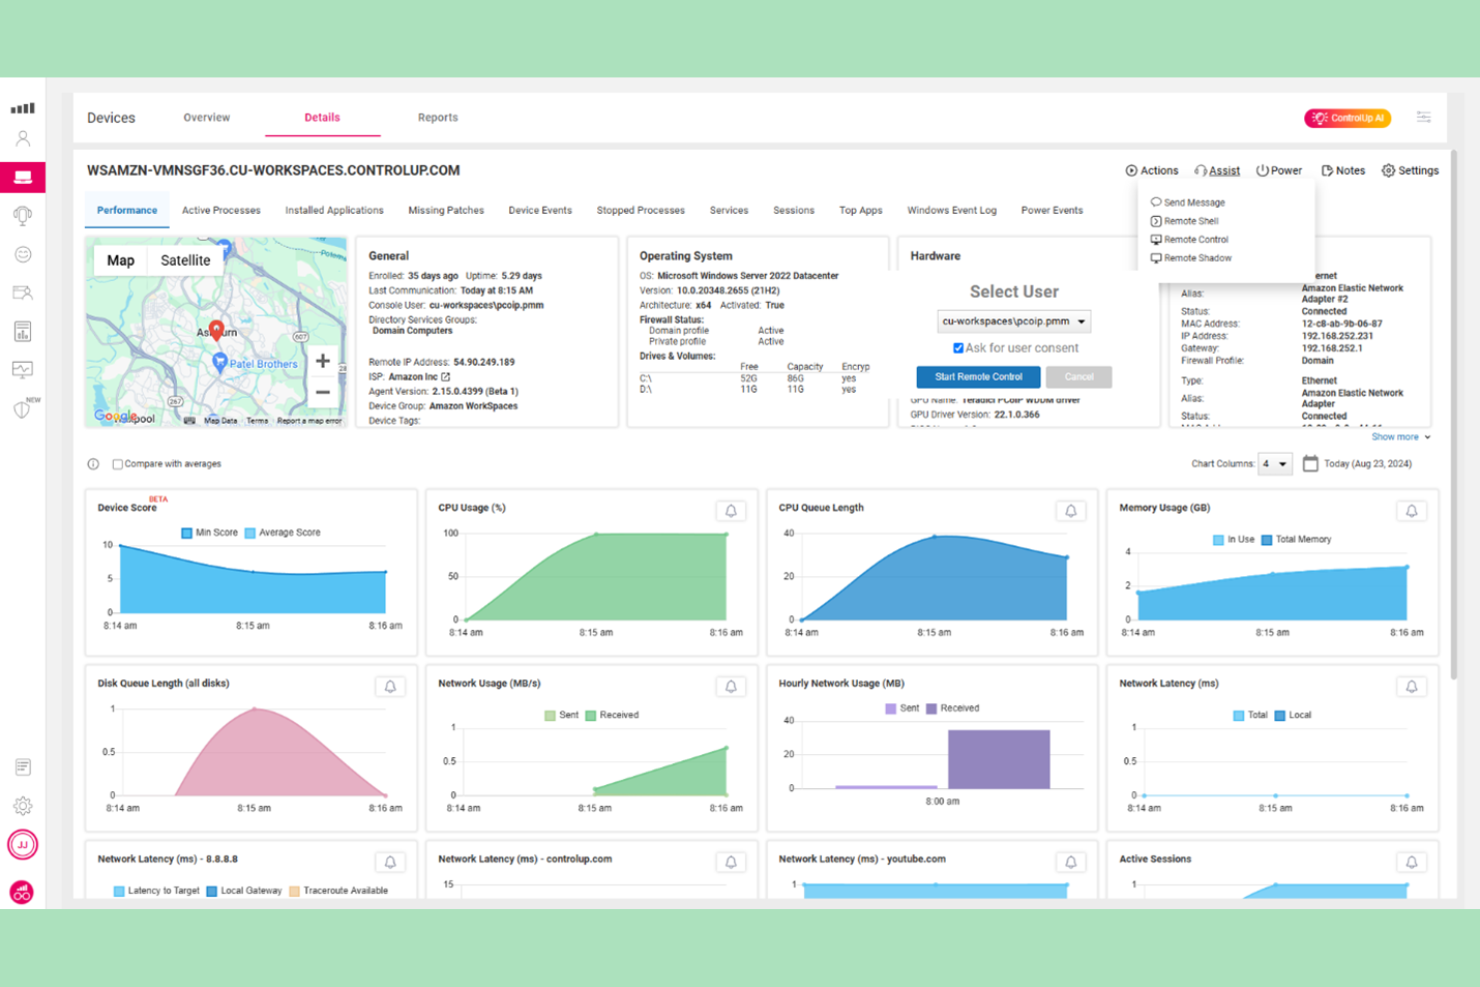Expand network details with Show more
This screenshot has height=987, width=1480.
pyautogui.click(x=1400, y=437)
